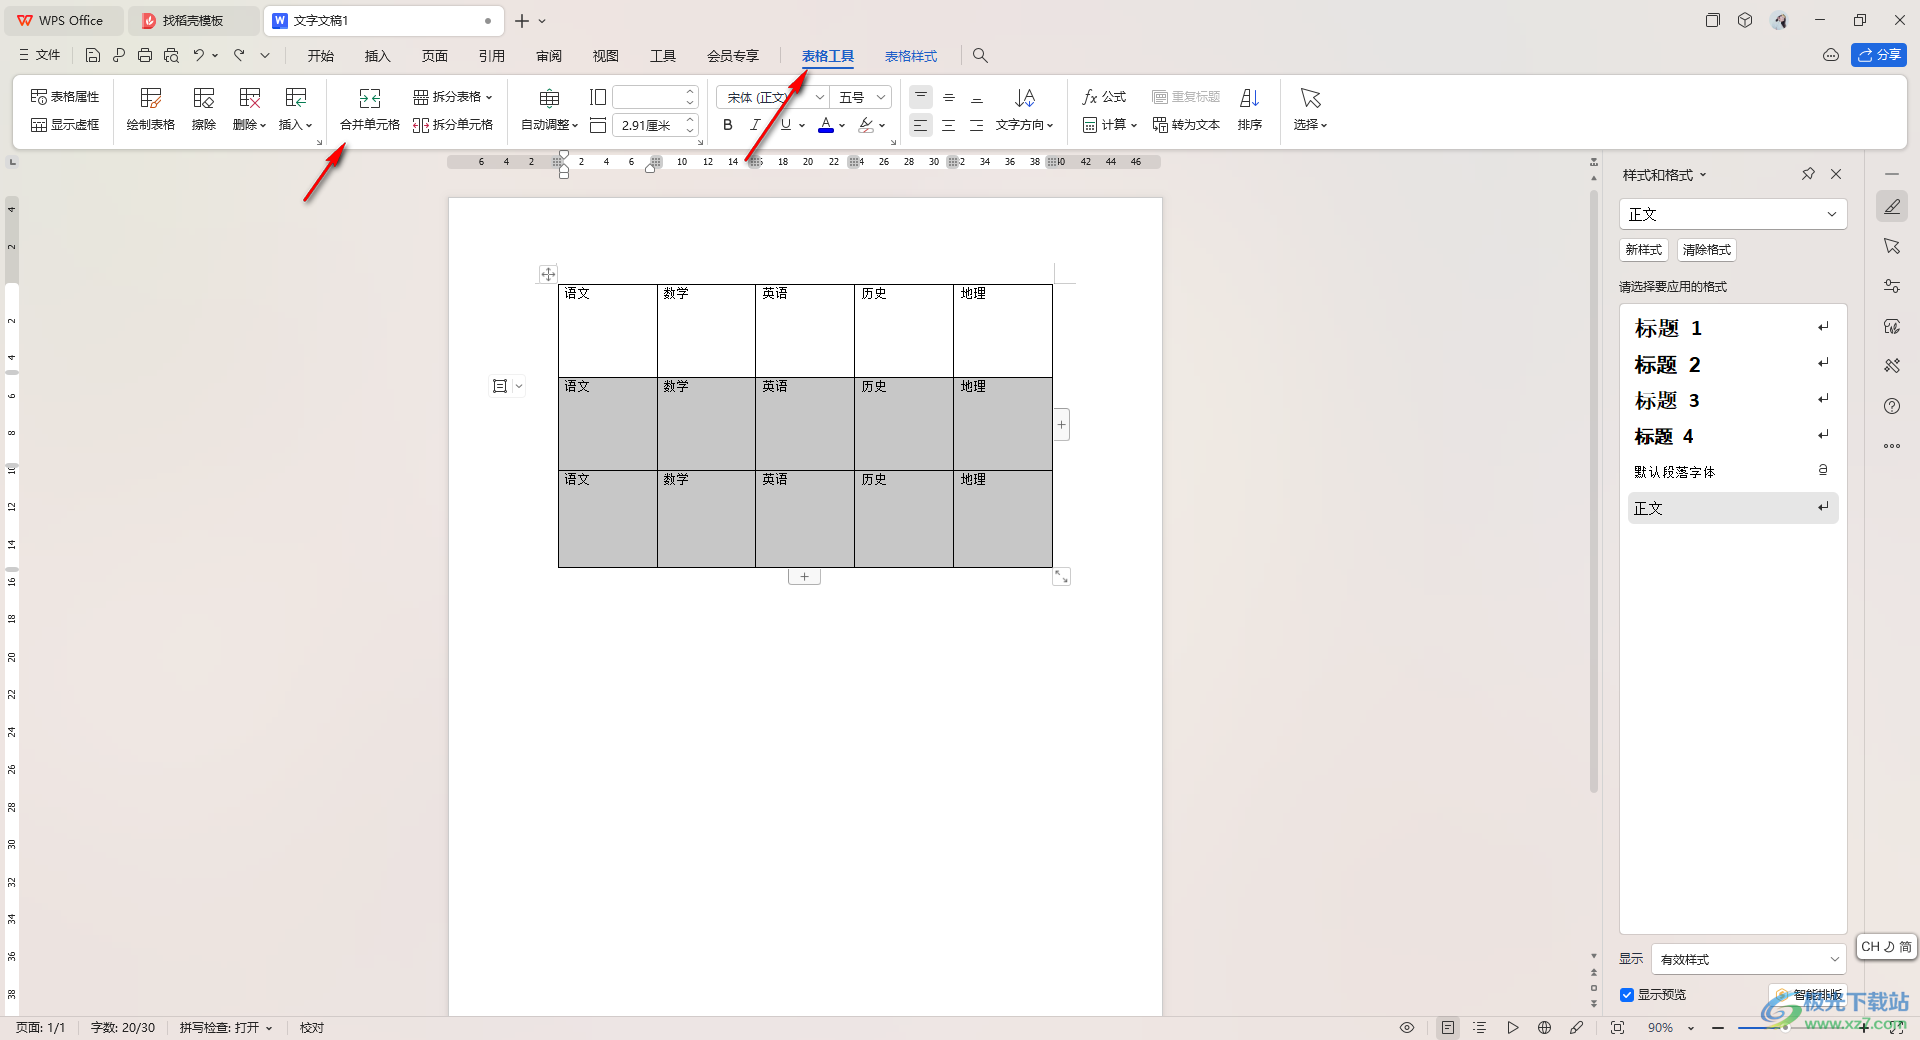Click the table move handle icon
This screenshot has height=1040, width=1920.
pyautogui.click(x=548, y=273)
